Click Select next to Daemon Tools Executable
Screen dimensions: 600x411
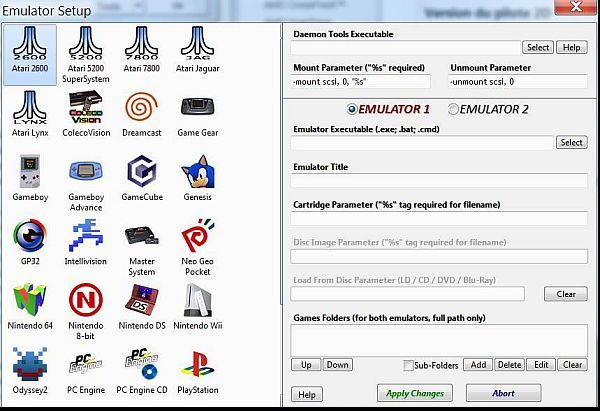point(538,47)
